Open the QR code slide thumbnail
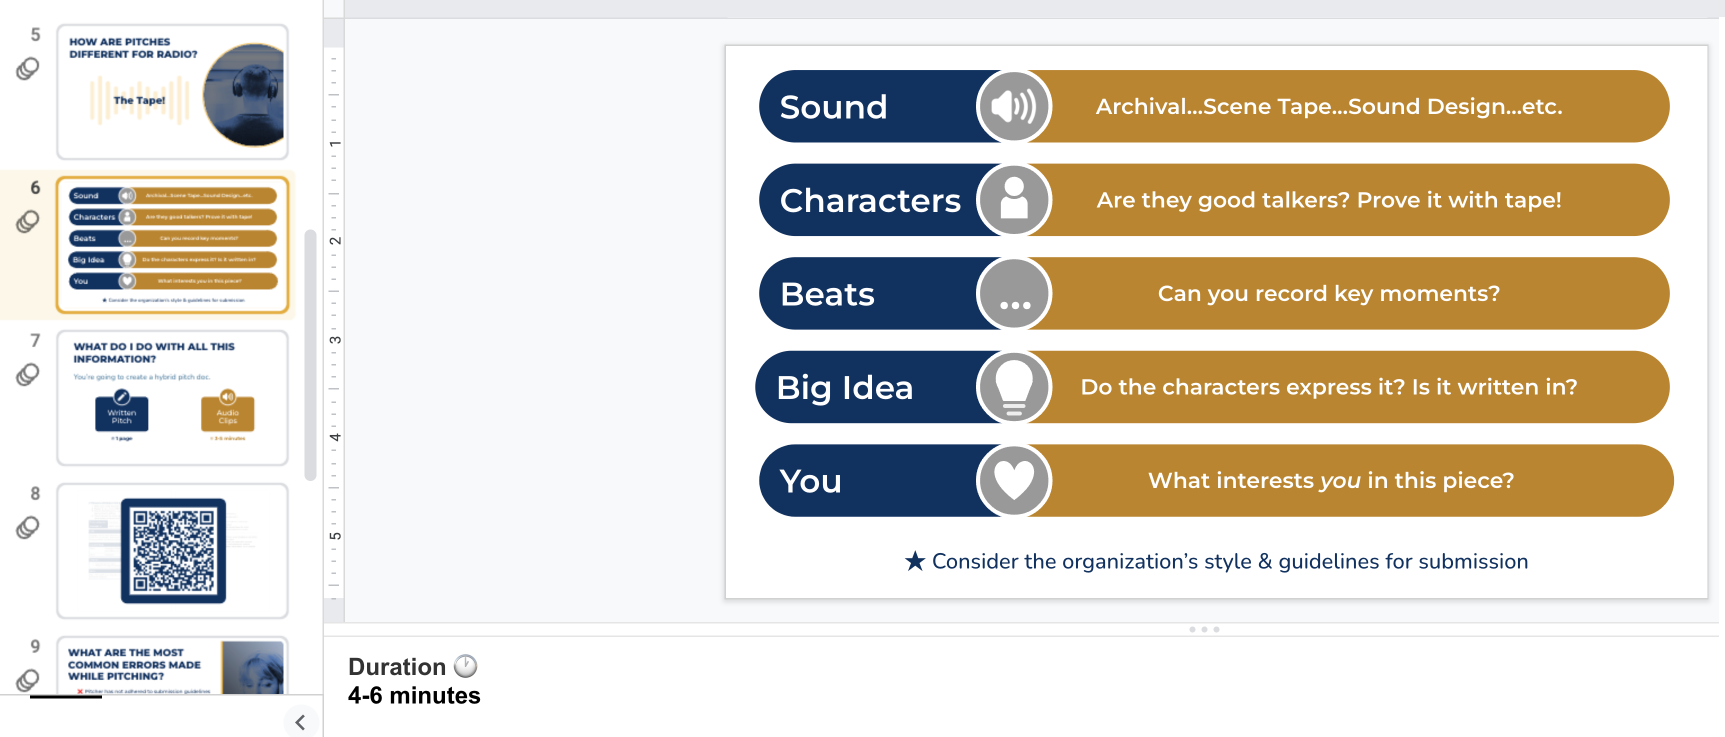Viewport: 1725px width, 737px height. pos(172,551)
